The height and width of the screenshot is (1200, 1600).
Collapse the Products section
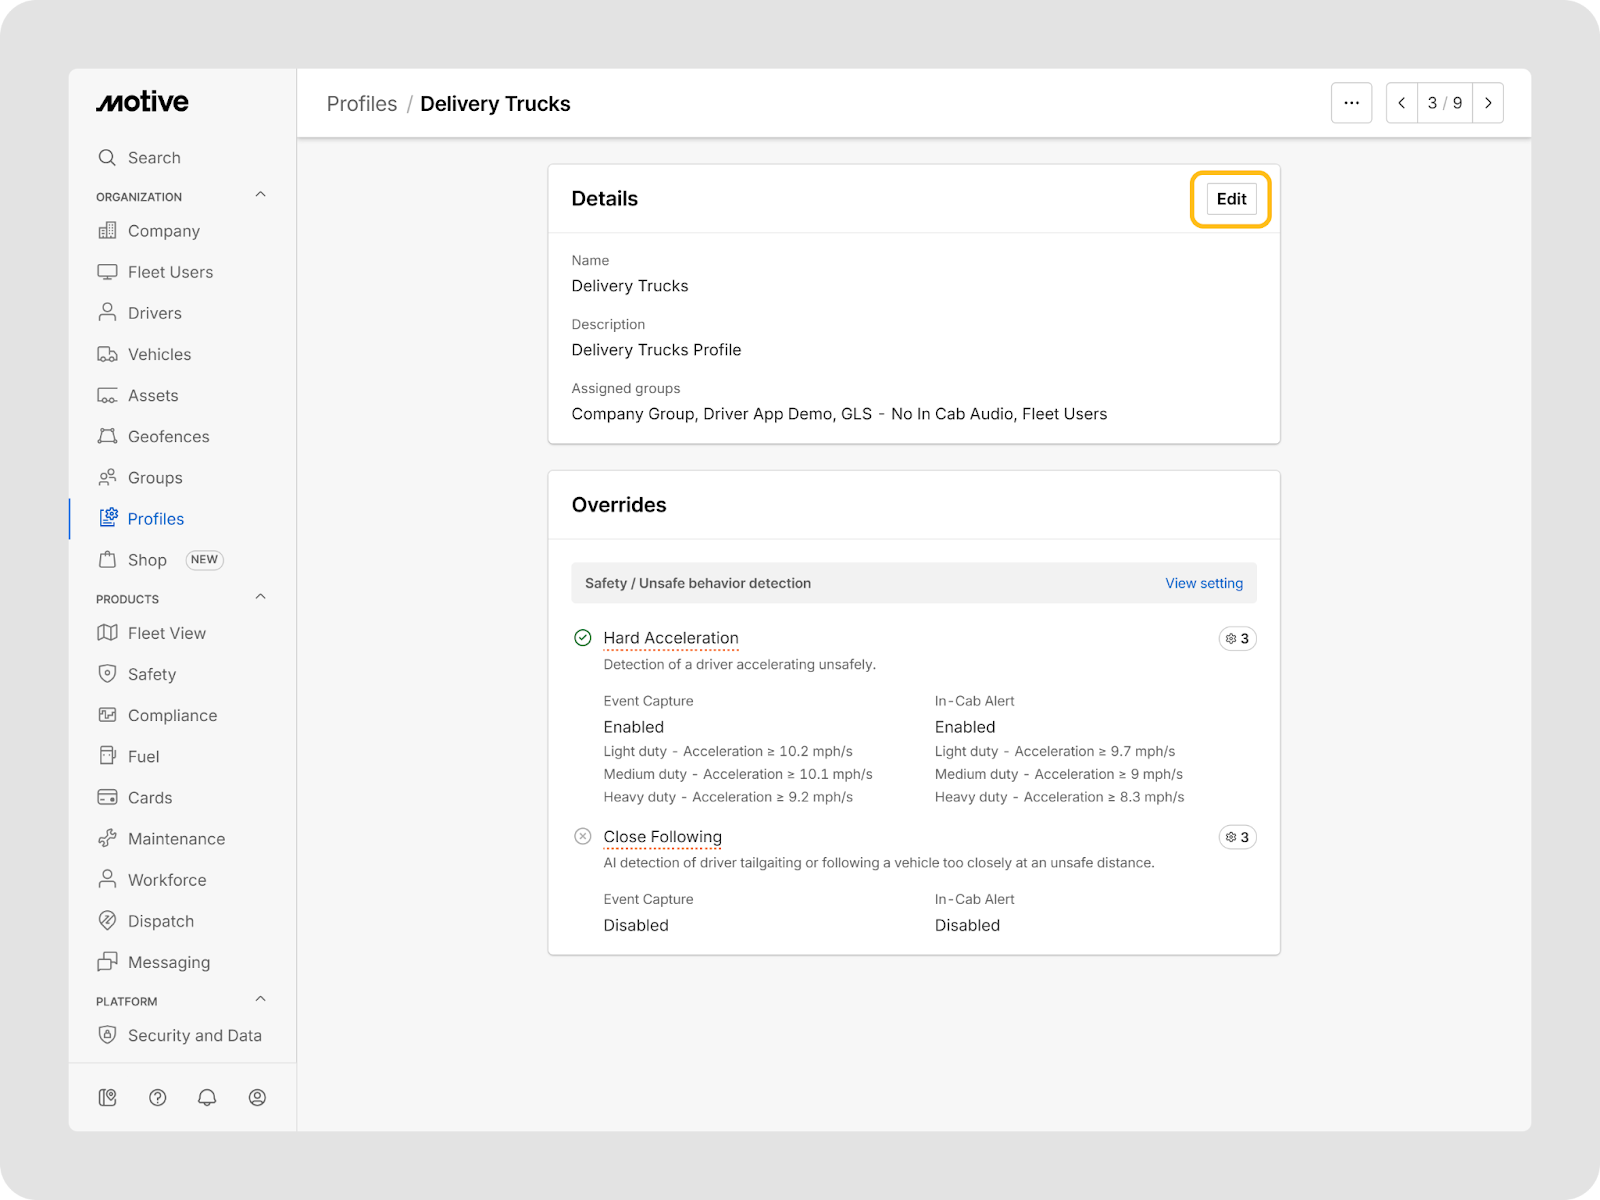click(260, 597)
